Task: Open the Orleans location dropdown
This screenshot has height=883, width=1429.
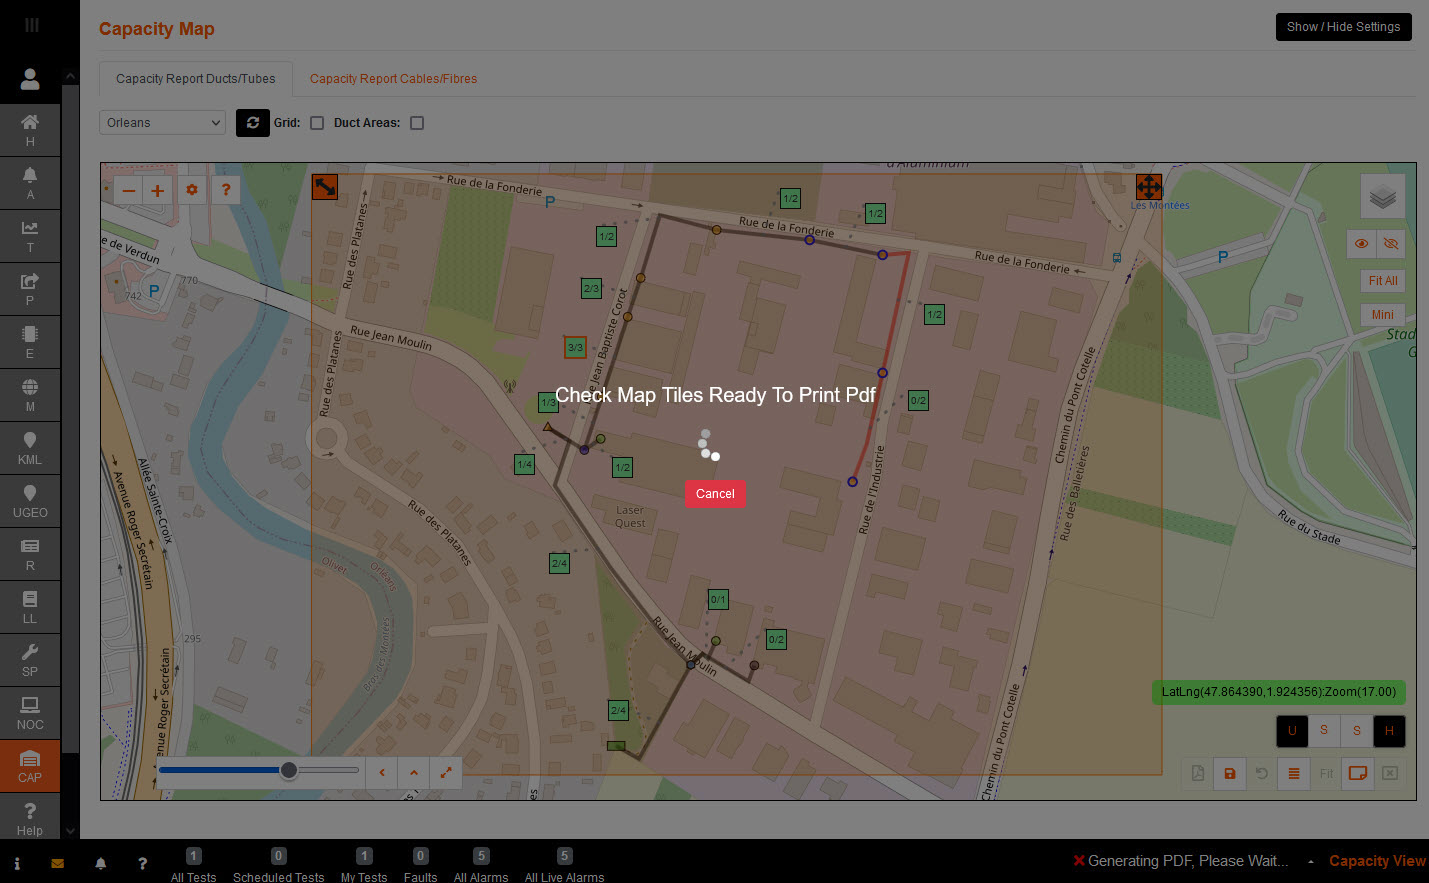Action: [x=162, y=123]
